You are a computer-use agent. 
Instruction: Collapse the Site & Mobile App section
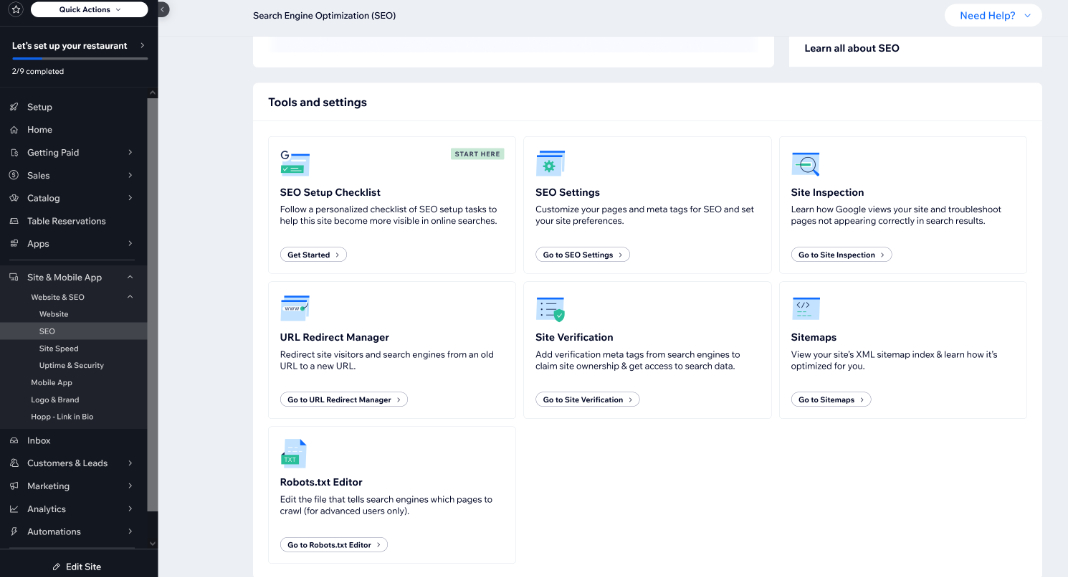click(x=129, y=277)
